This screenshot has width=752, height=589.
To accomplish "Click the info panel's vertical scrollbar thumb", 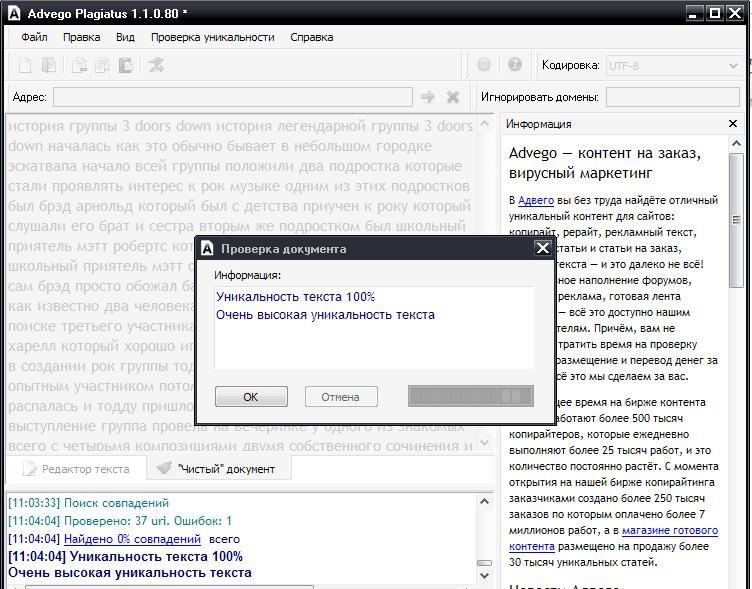I will pyautogui.click(x=736, y=220).
